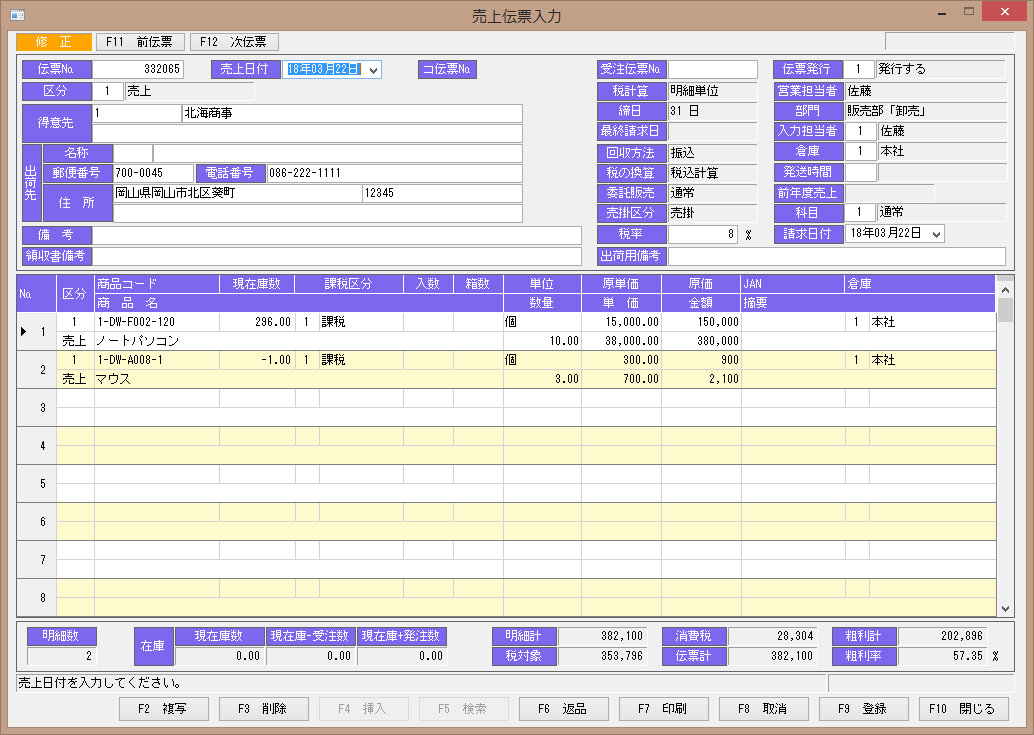Click the F7 印刷 print button
The image size is (1034, 735).
663,709
